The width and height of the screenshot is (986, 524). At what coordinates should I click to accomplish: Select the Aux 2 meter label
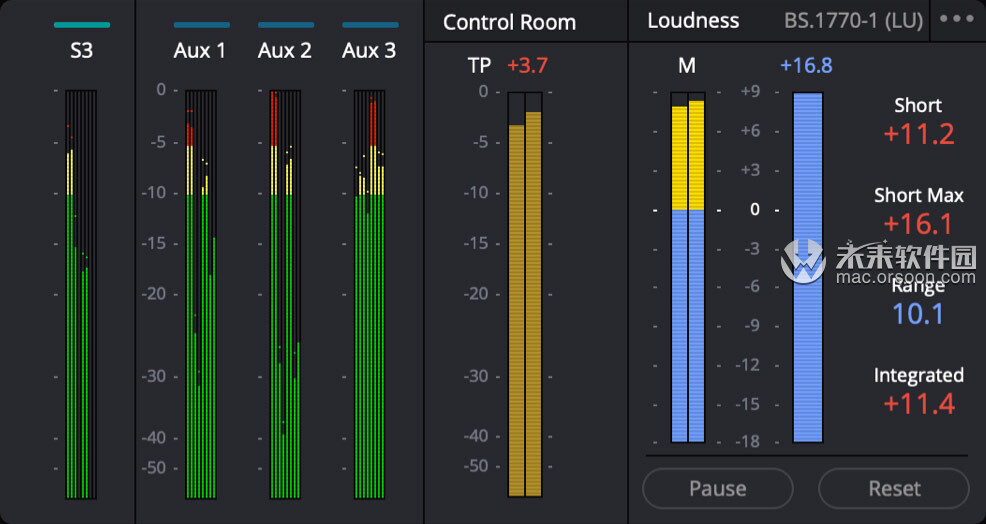click(285, 50)
